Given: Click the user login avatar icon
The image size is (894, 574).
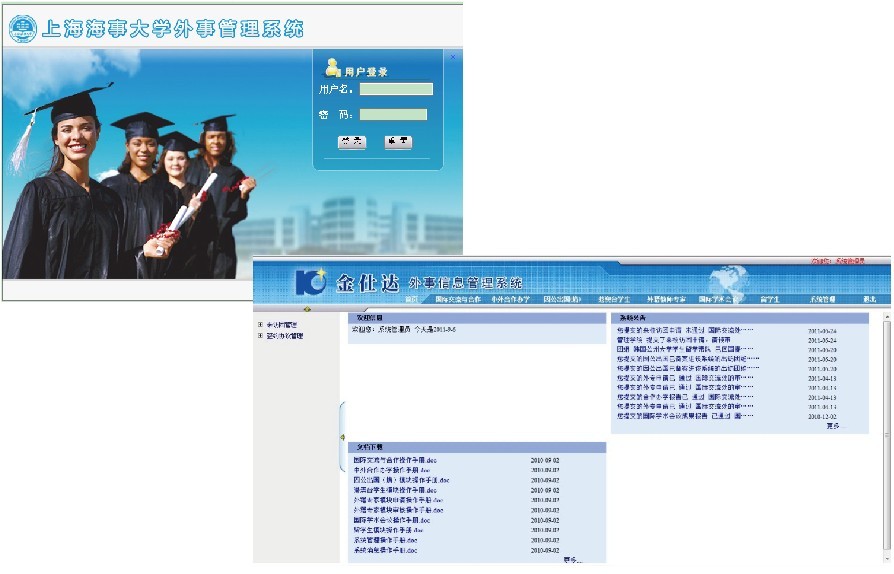Looking at the screenshot, I should [x=333, y=68].
